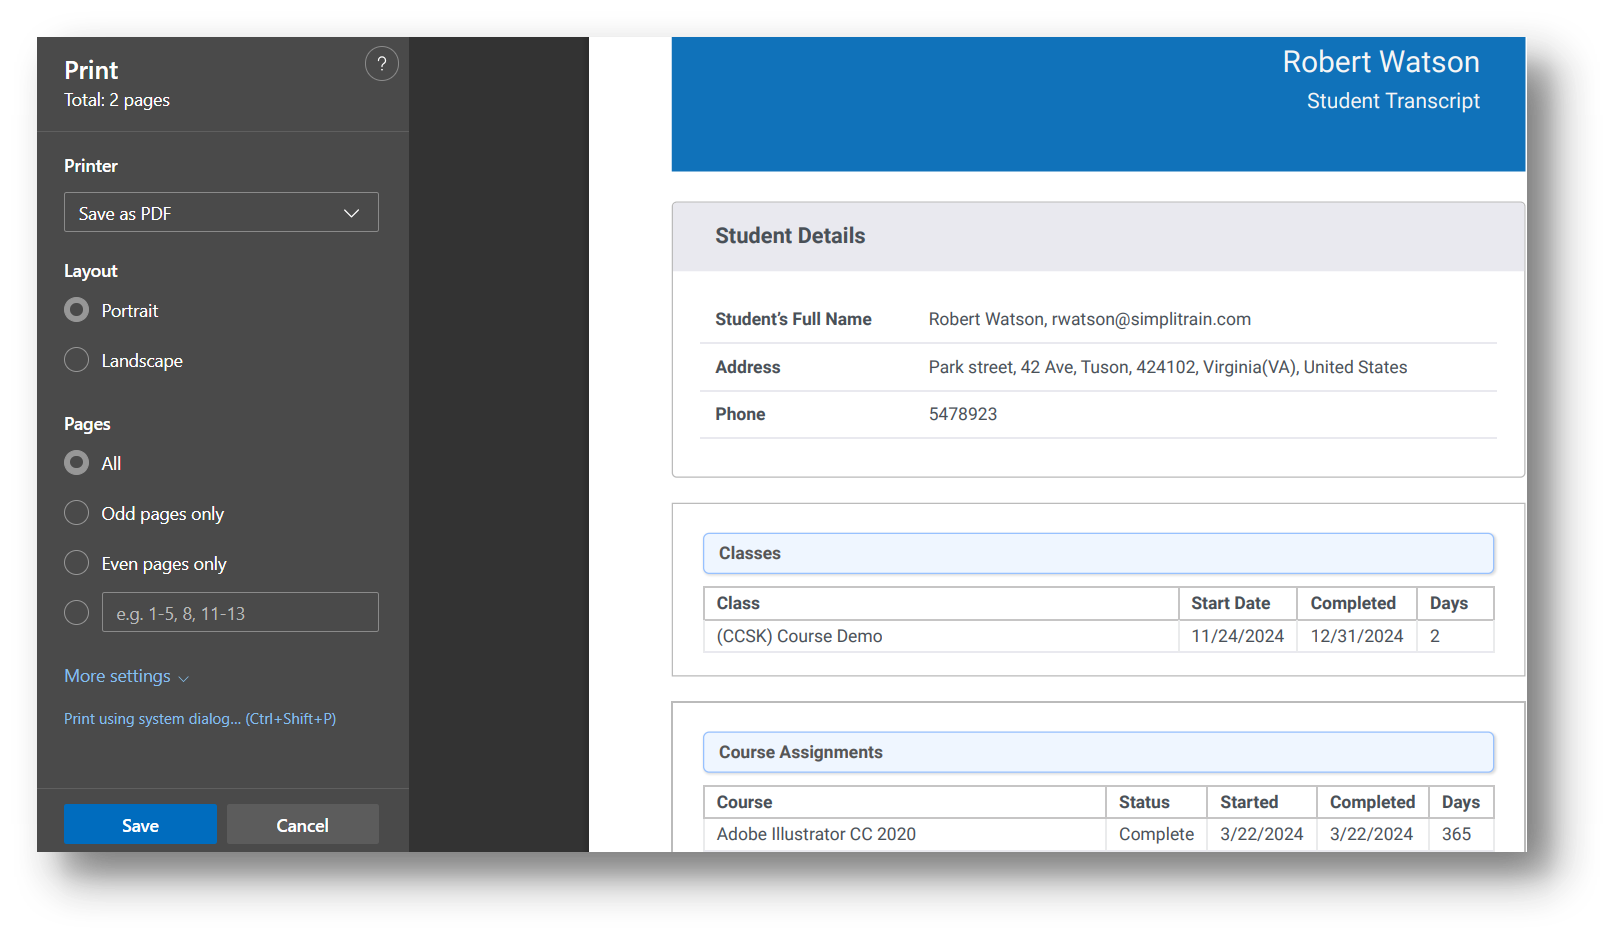Open the Save as PDF printer dropdown
Viewport: 1614px width, 938px height.
[221, 213]
